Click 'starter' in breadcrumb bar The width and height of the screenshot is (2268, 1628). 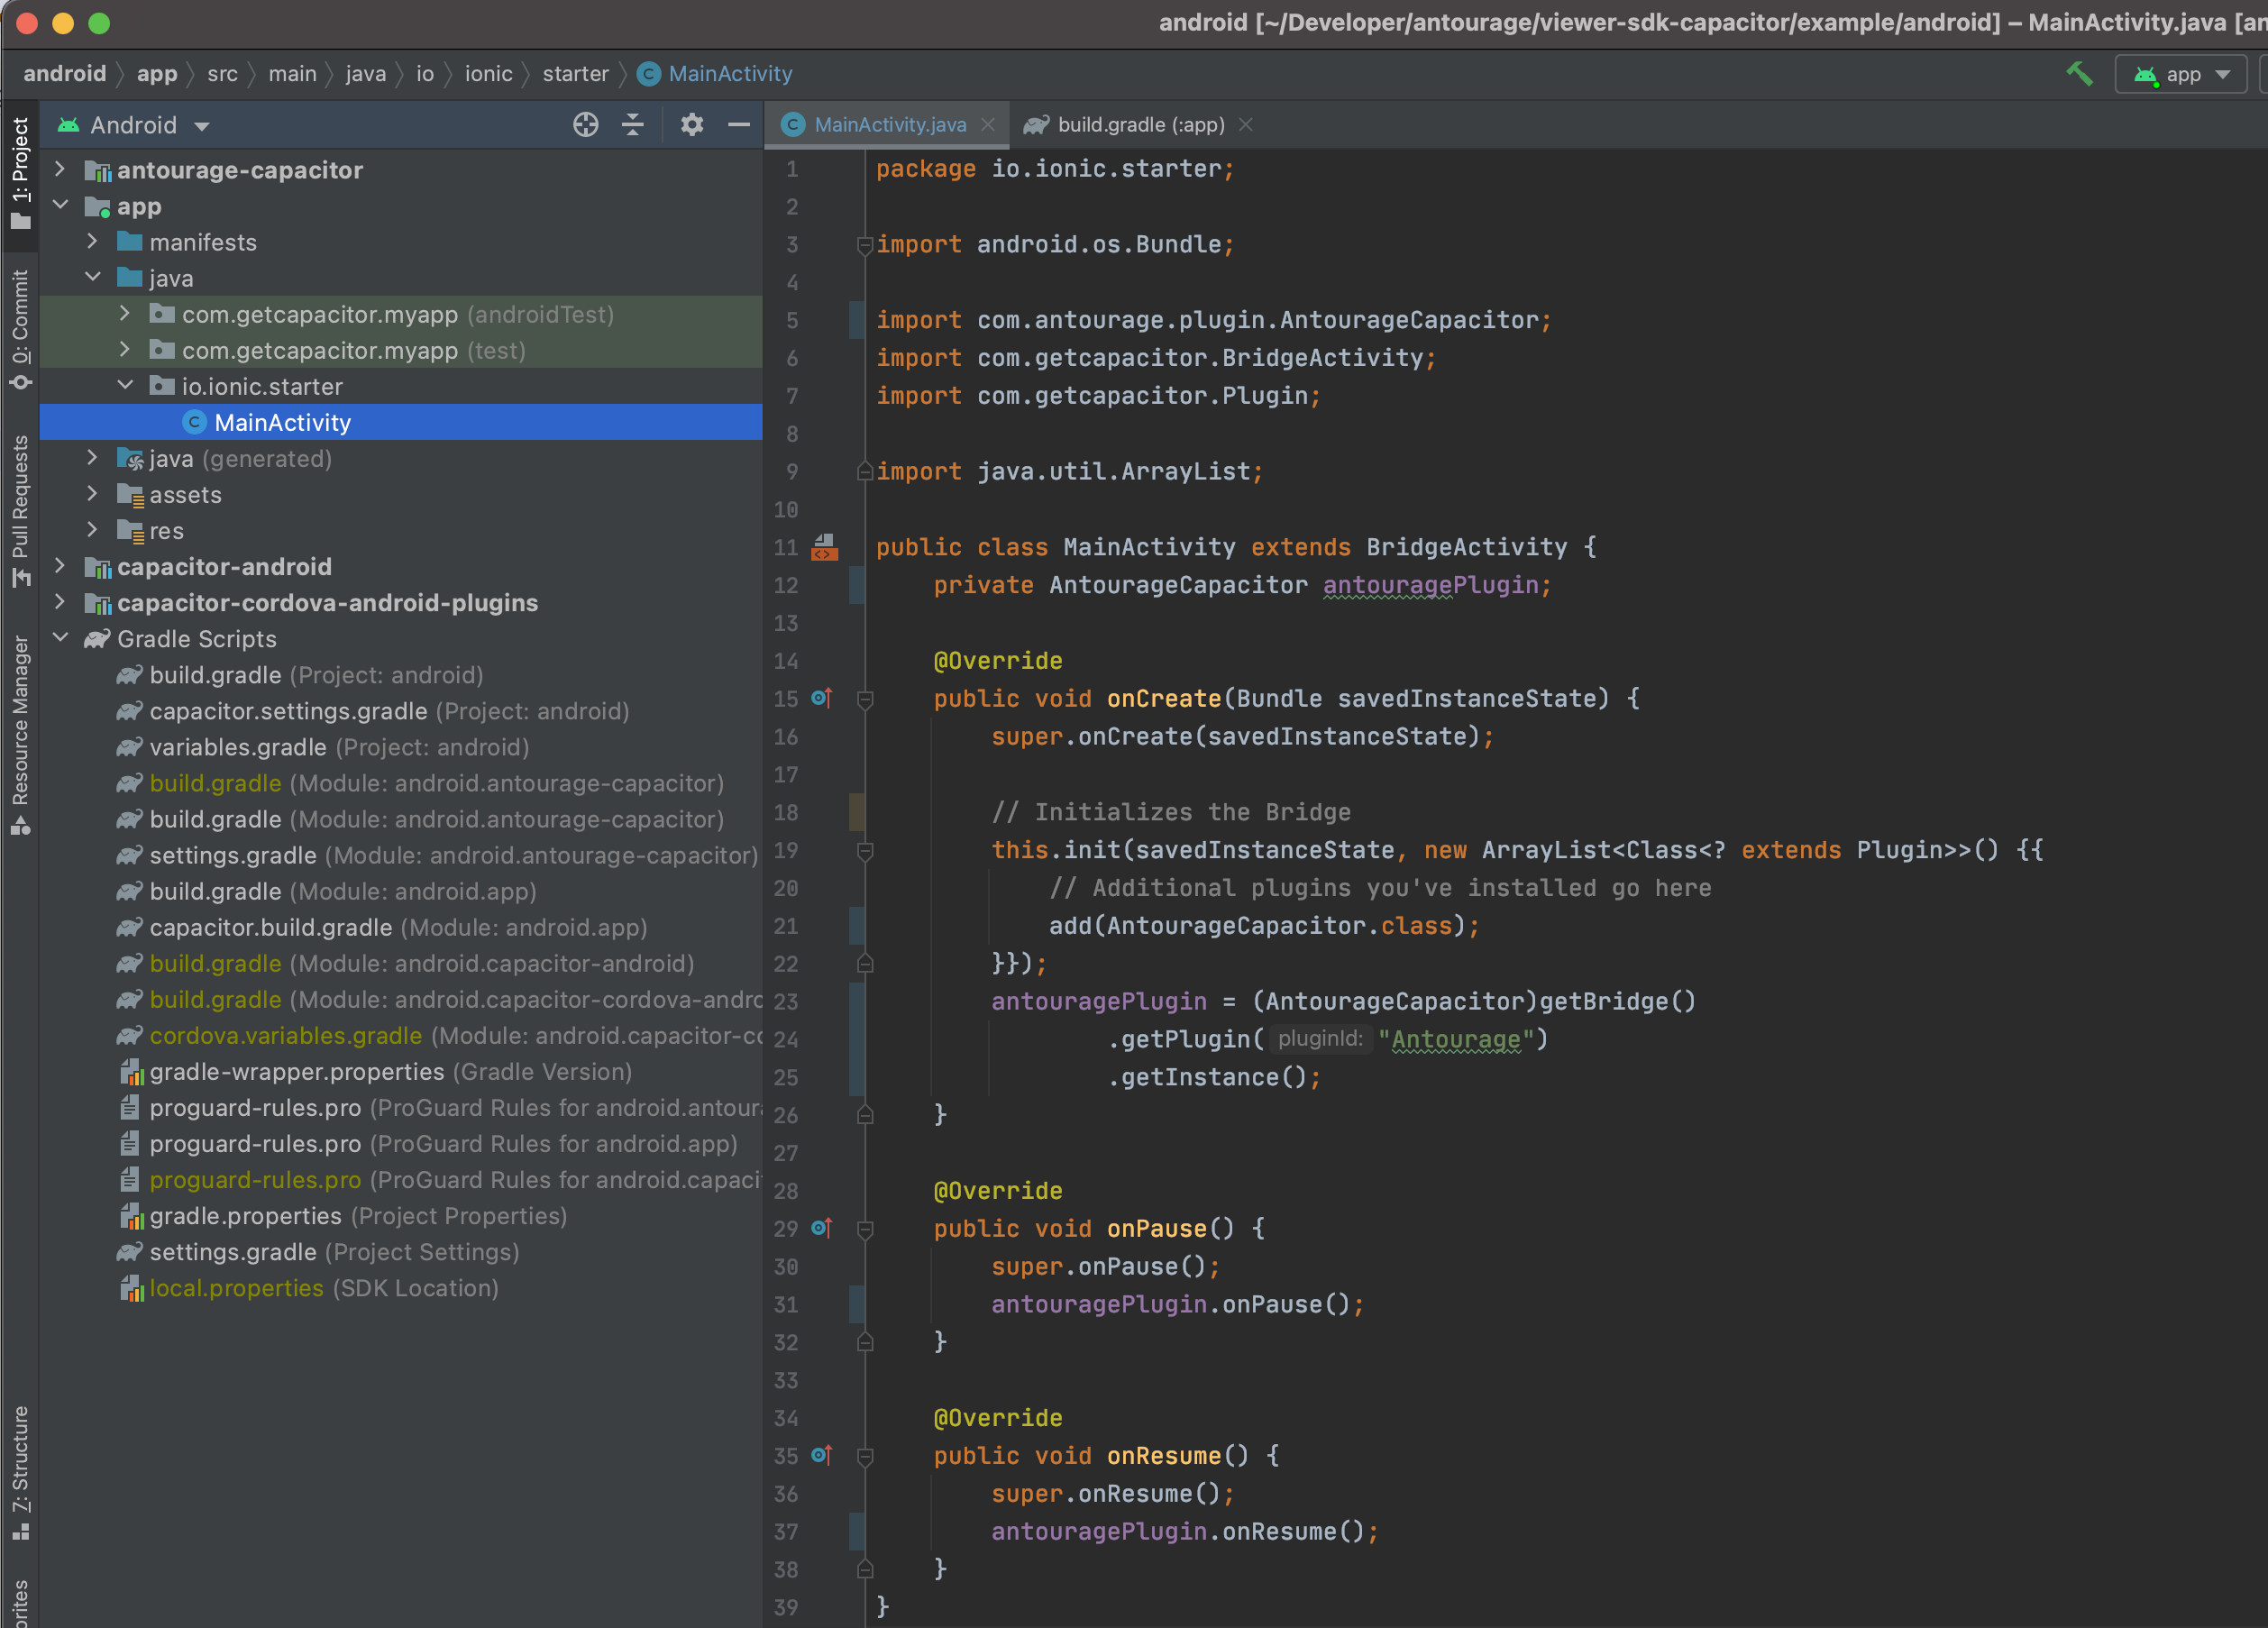click(575, 74)
